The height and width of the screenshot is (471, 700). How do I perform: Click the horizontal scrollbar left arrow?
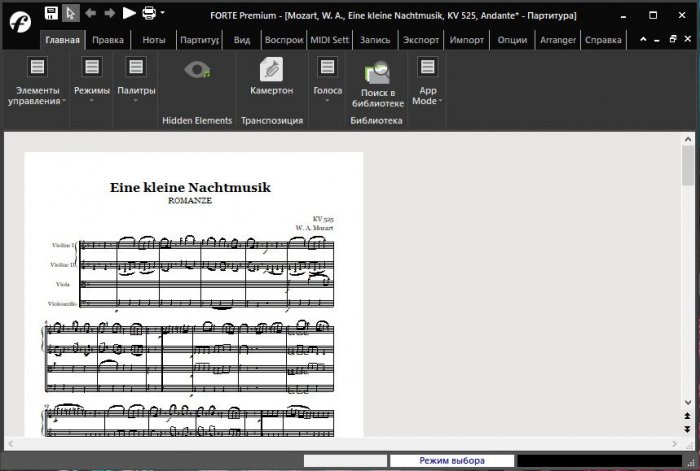[11, 444]
